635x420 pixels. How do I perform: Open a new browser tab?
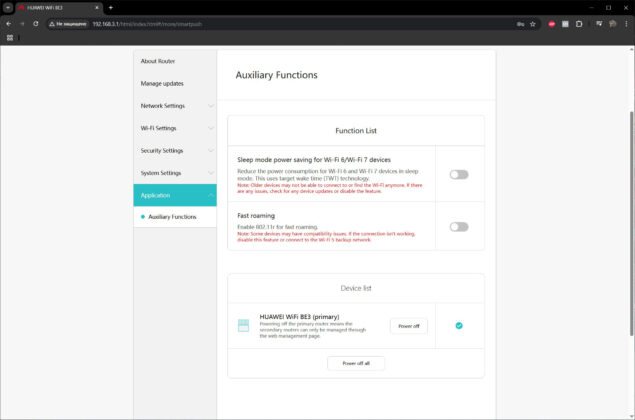tap(111, 8)
